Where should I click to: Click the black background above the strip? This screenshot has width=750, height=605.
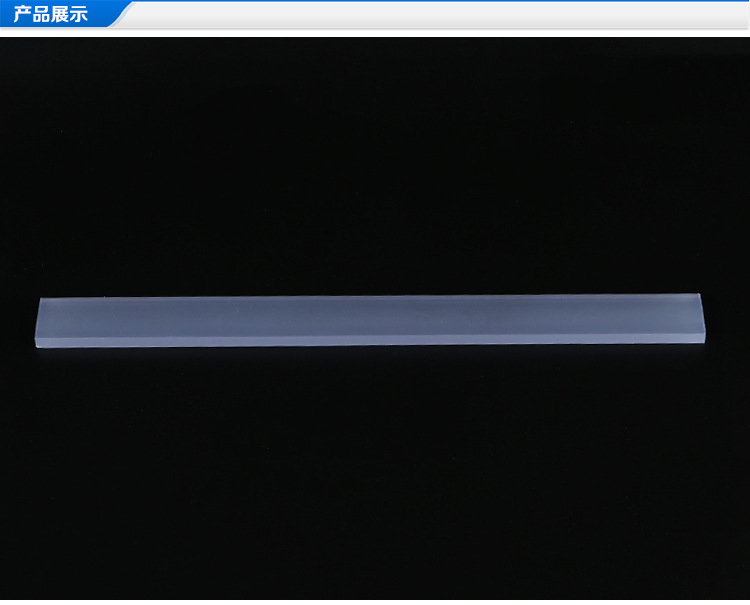375,170
